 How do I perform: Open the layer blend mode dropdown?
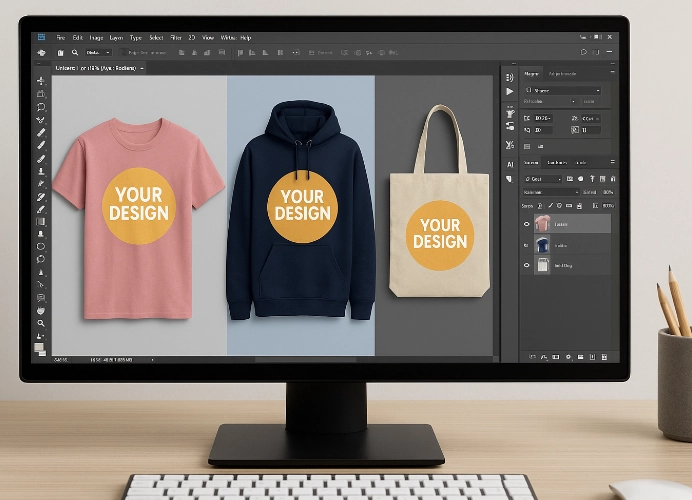[551, 191]
